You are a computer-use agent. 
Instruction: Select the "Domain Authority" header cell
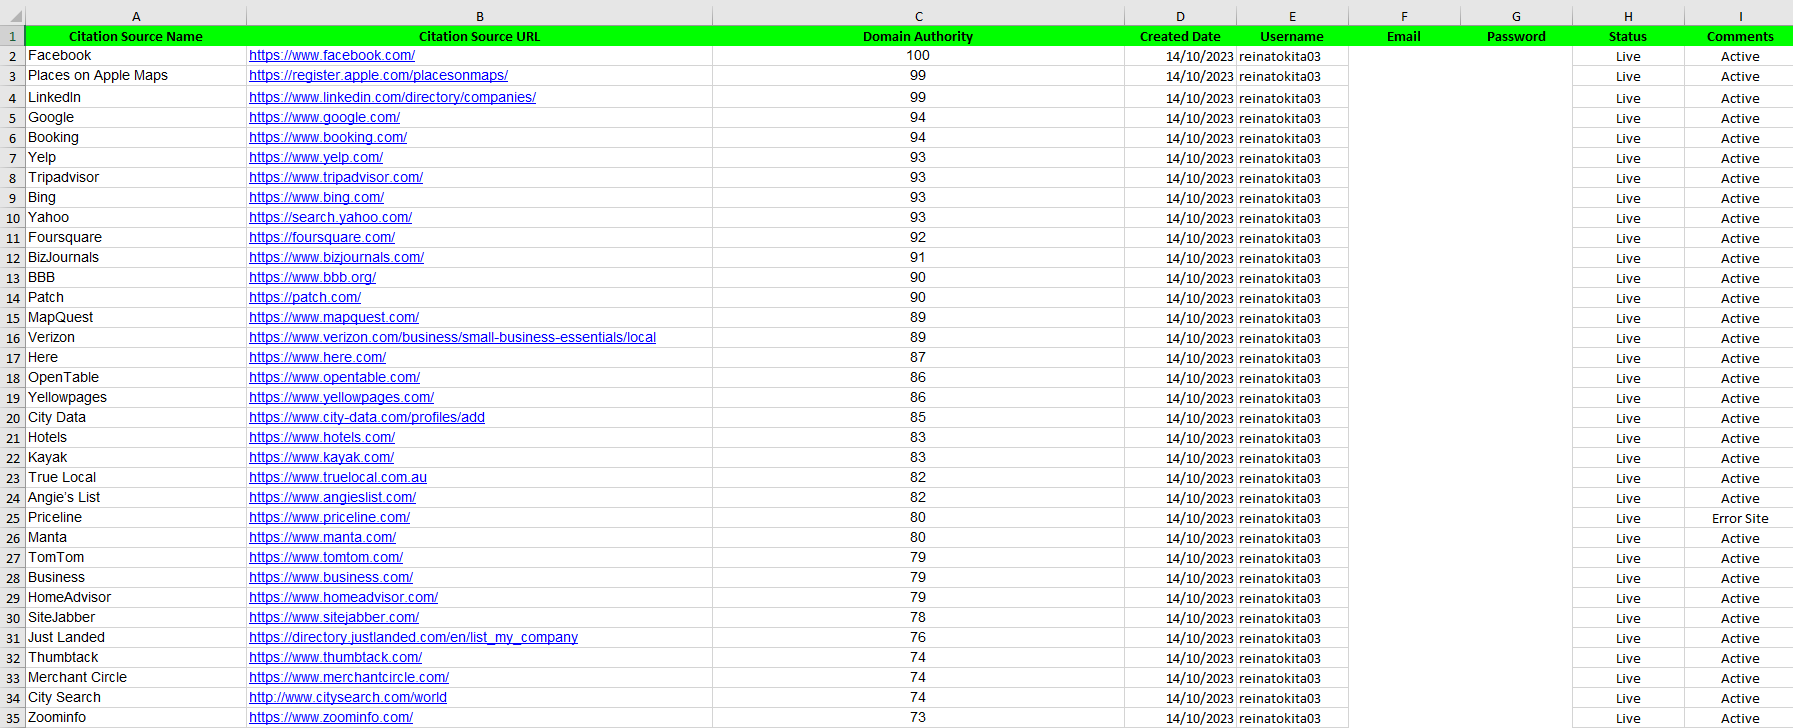918,36
